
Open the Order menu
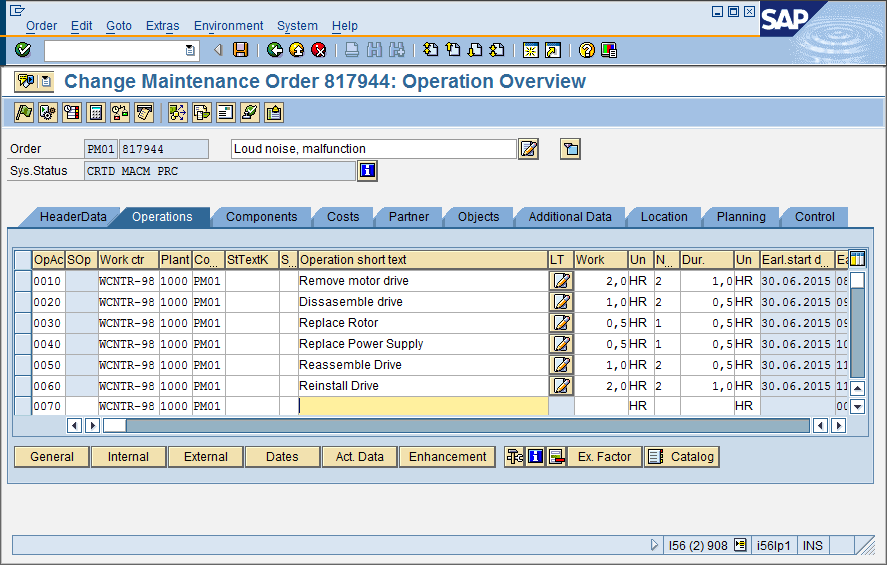(41, 26)
